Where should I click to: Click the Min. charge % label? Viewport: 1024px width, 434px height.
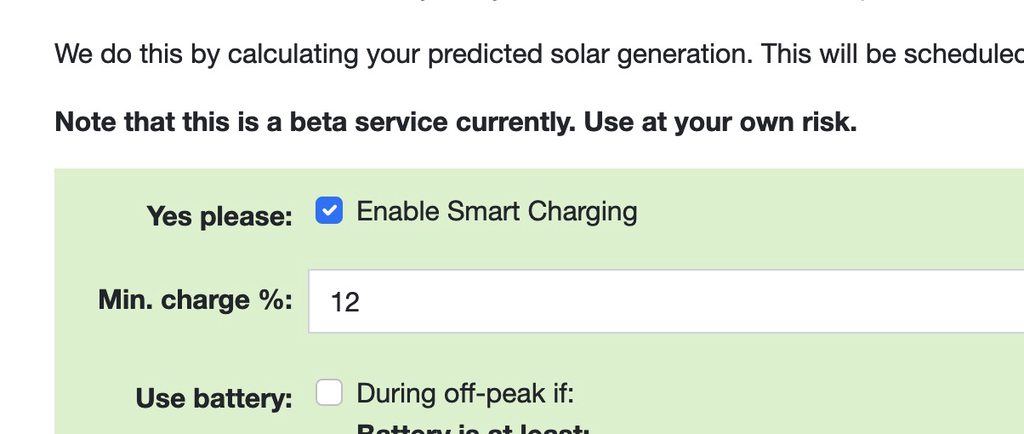[x=195, y=300]
